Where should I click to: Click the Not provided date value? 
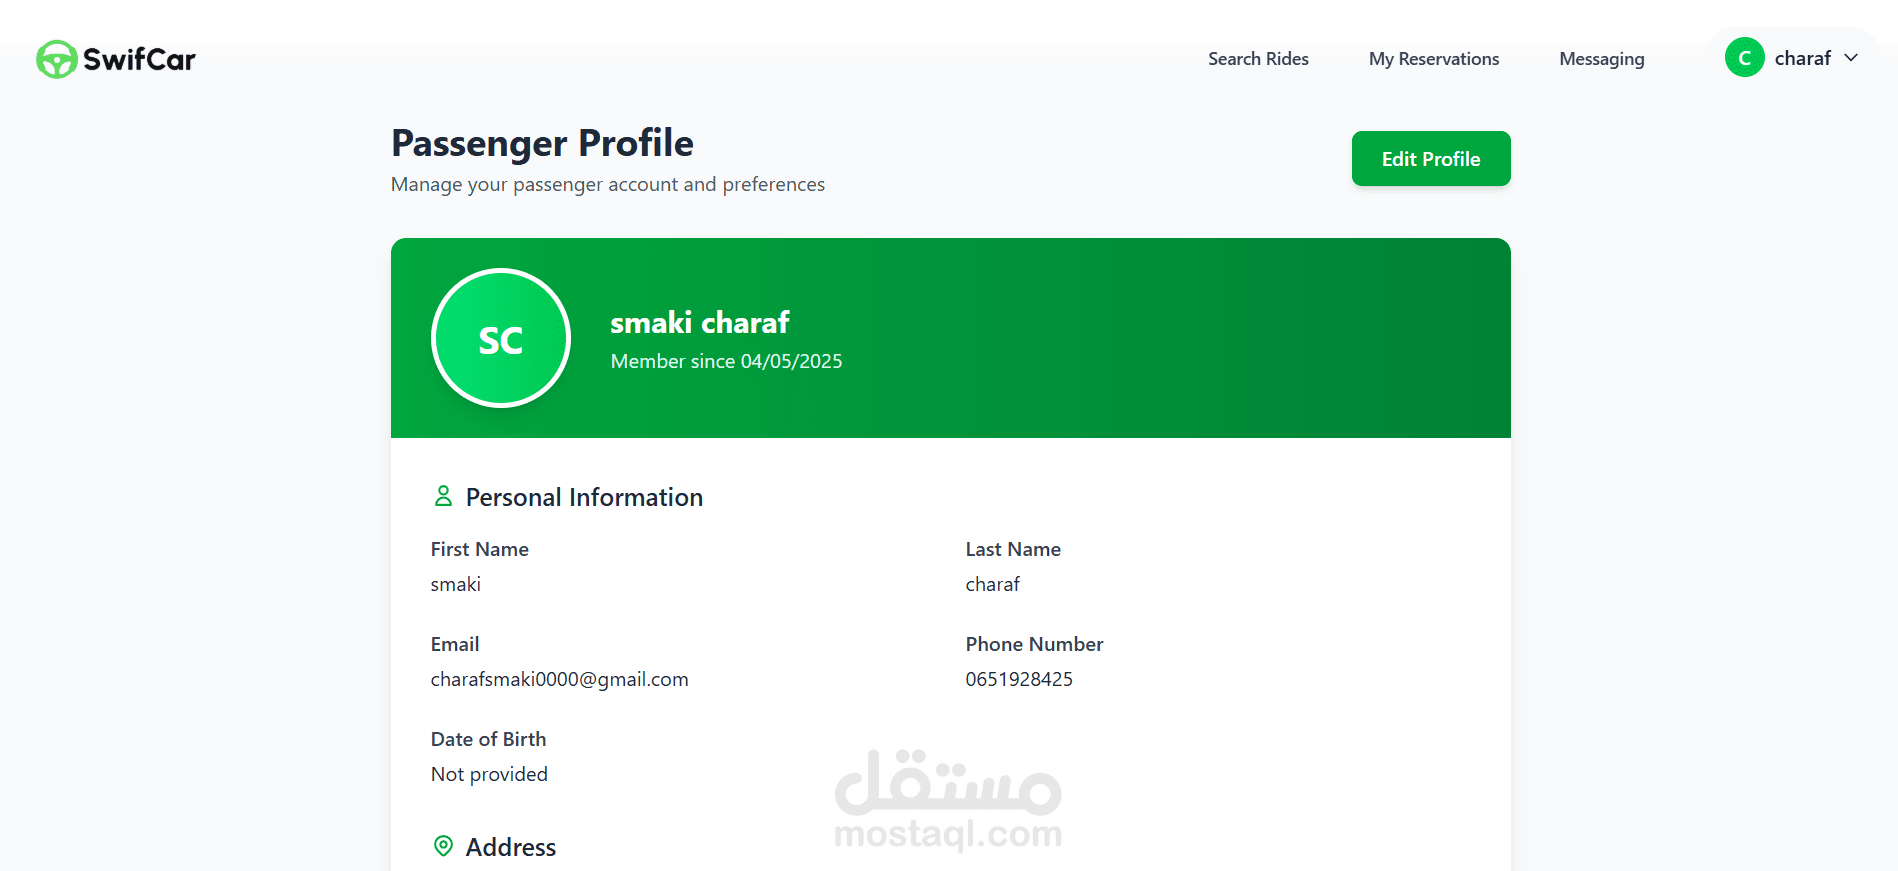click(489, 774)
